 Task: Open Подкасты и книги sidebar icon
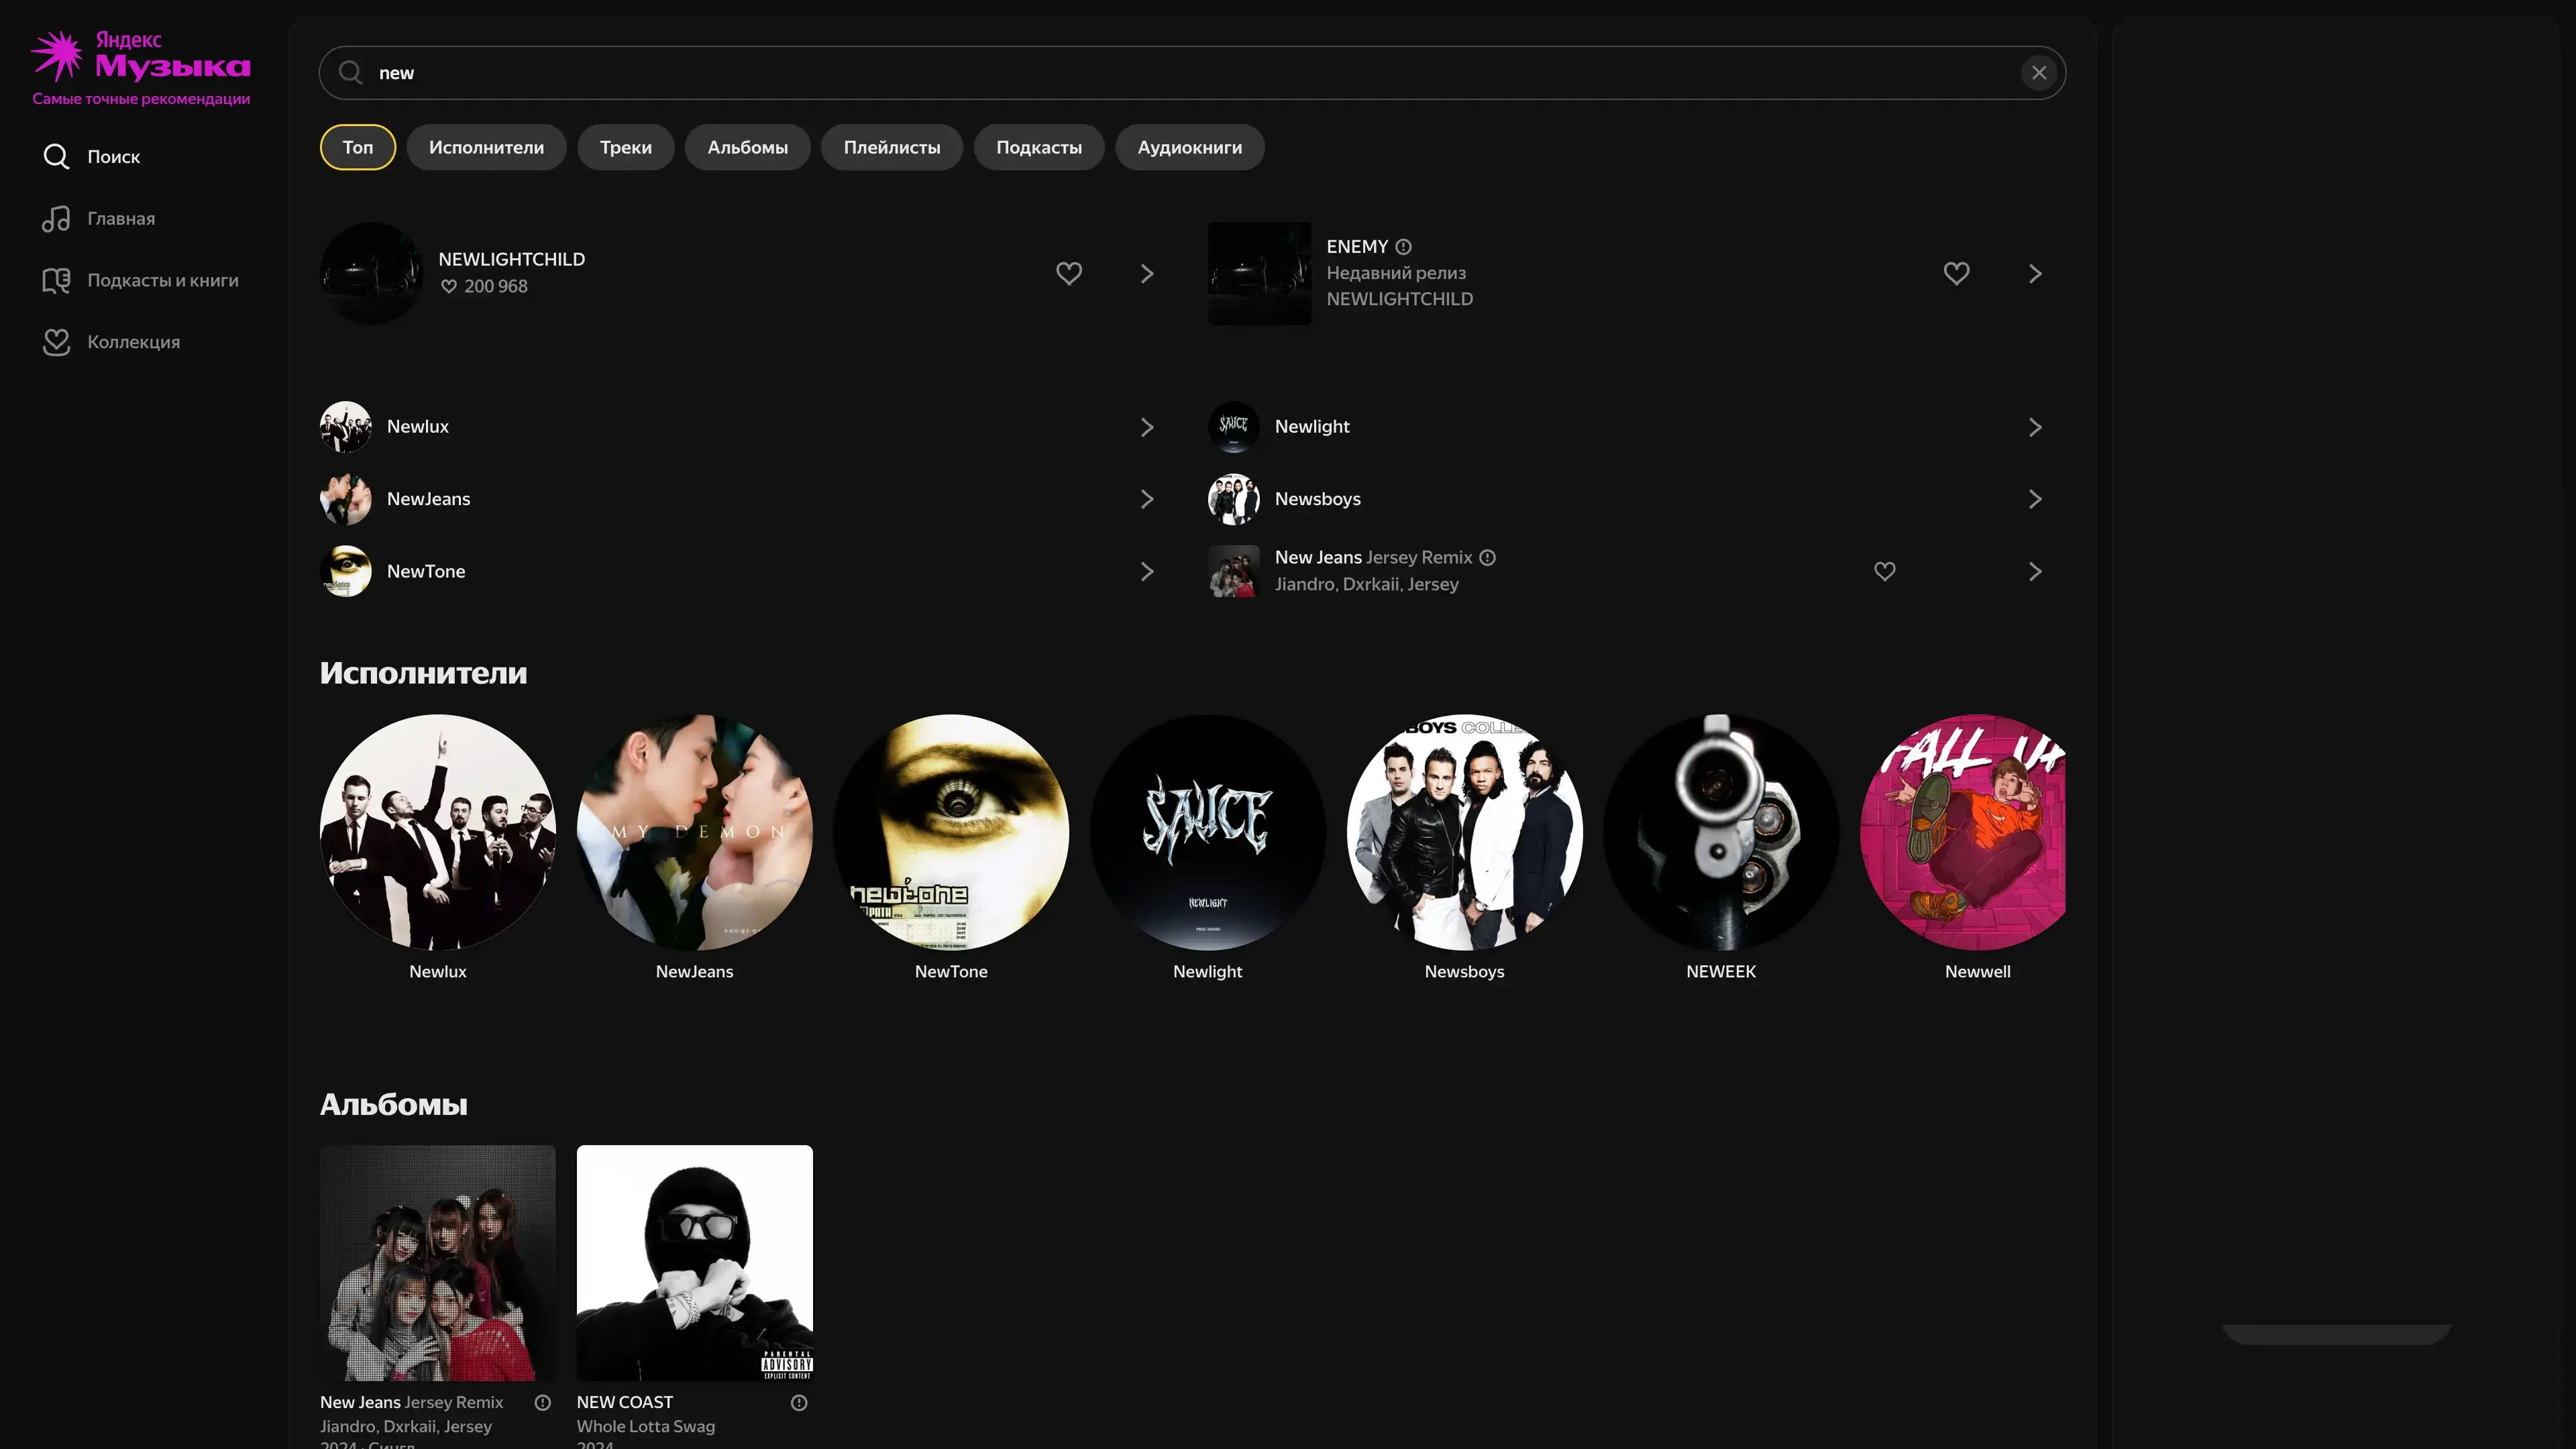click(56, 281)
